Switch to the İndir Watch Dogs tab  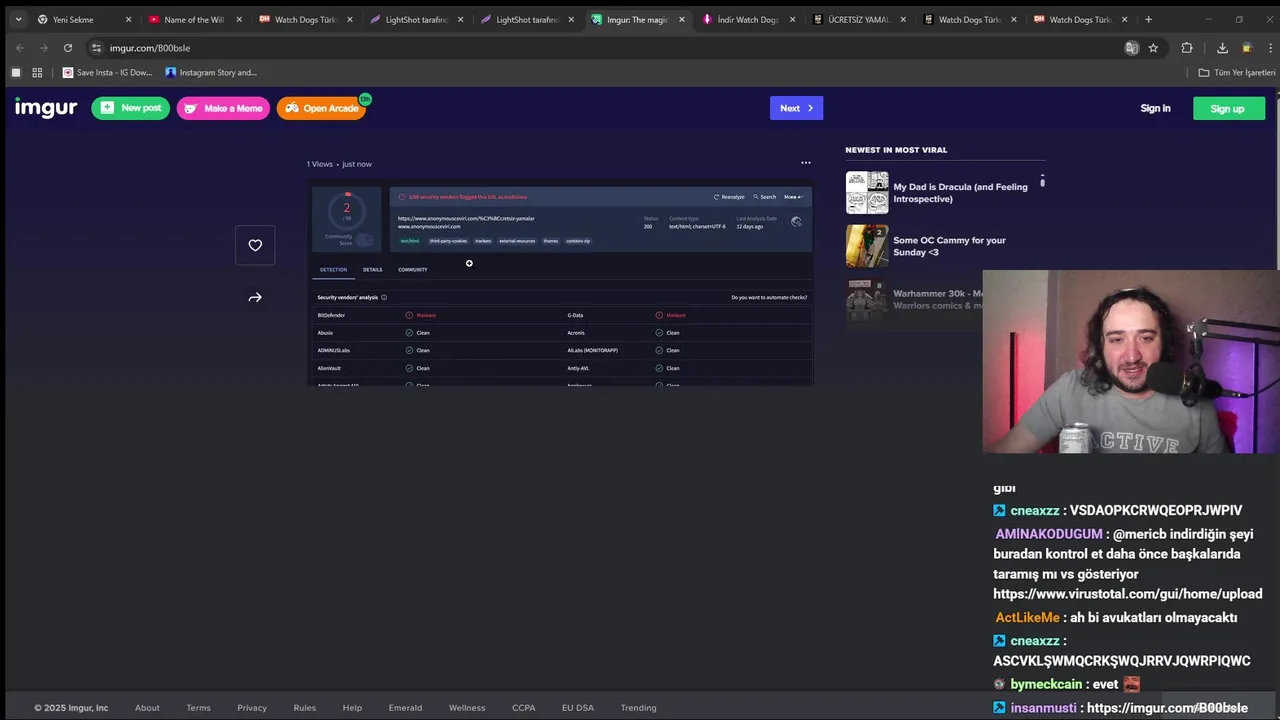coord(748,19)
